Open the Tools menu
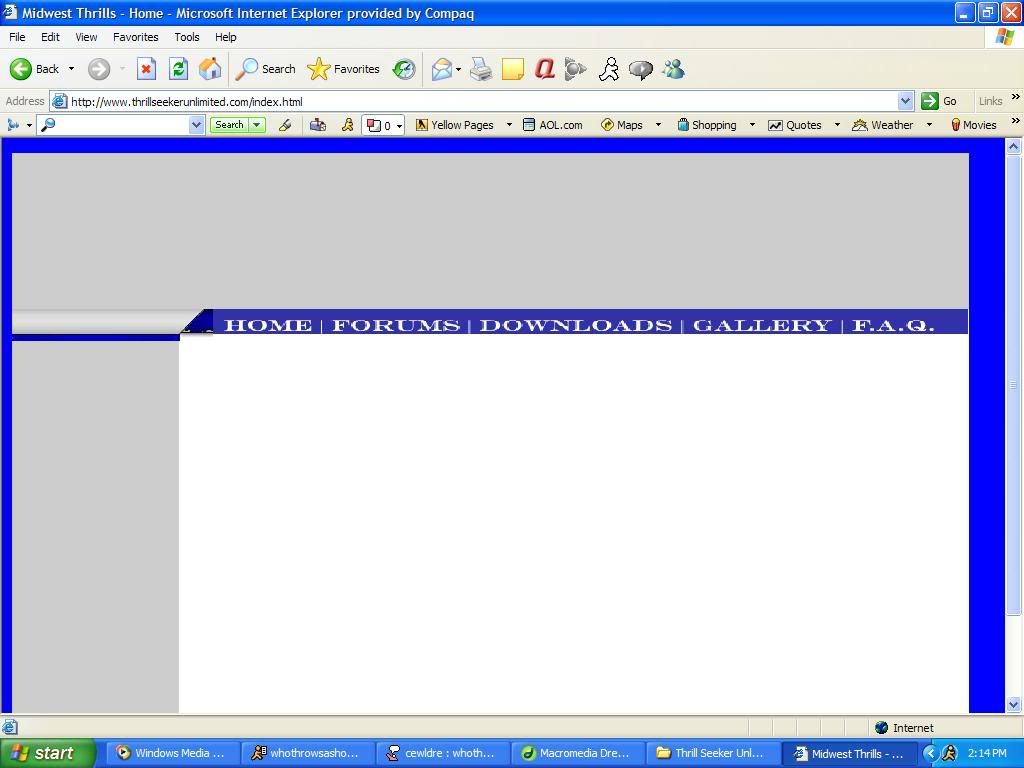Screen dimensions: 1024x768 click(x=187, y=37)
